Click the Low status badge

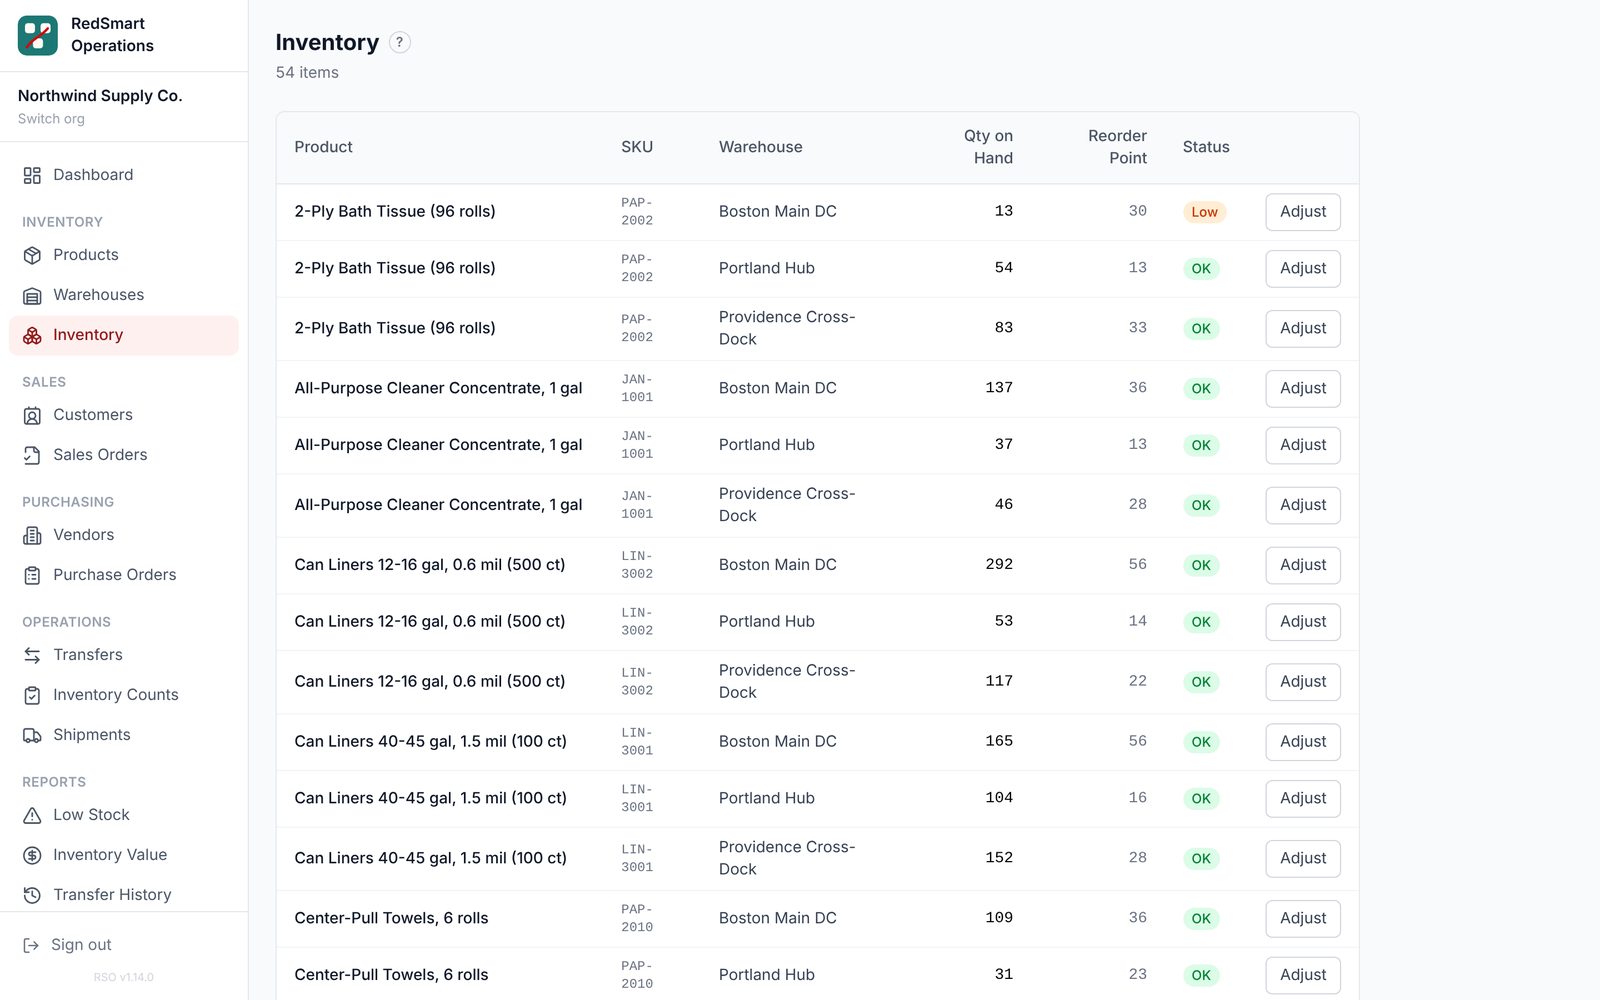point(1204,212)
